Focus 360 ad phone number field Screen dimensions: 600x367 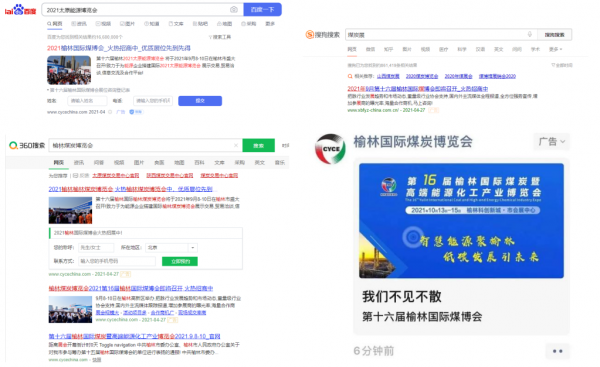click(x=117, y=261)
